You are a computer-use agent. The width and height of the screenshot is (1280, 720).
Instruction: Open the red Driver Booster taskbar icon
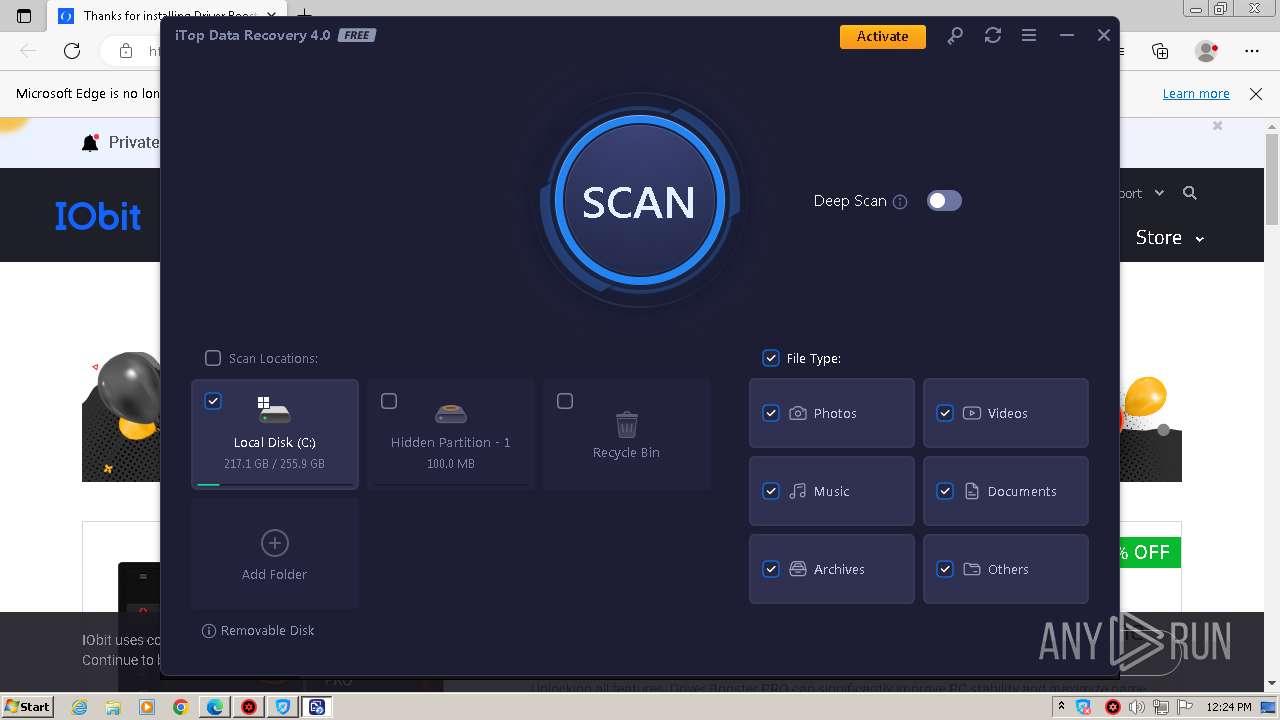[x=249, y=707]
